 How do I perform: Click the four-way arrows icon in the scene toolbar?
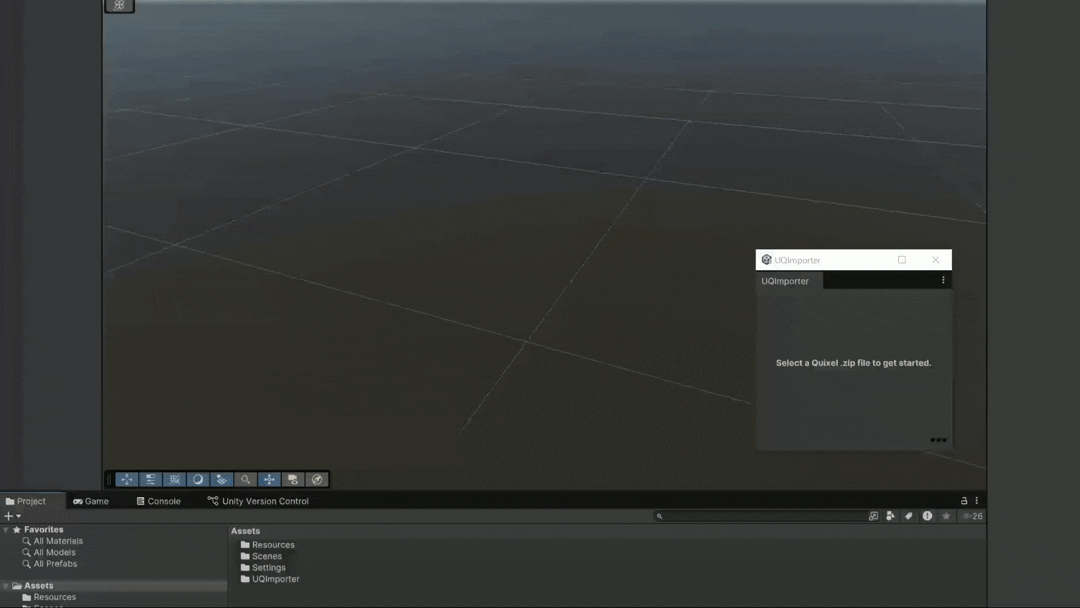[127, 479]
